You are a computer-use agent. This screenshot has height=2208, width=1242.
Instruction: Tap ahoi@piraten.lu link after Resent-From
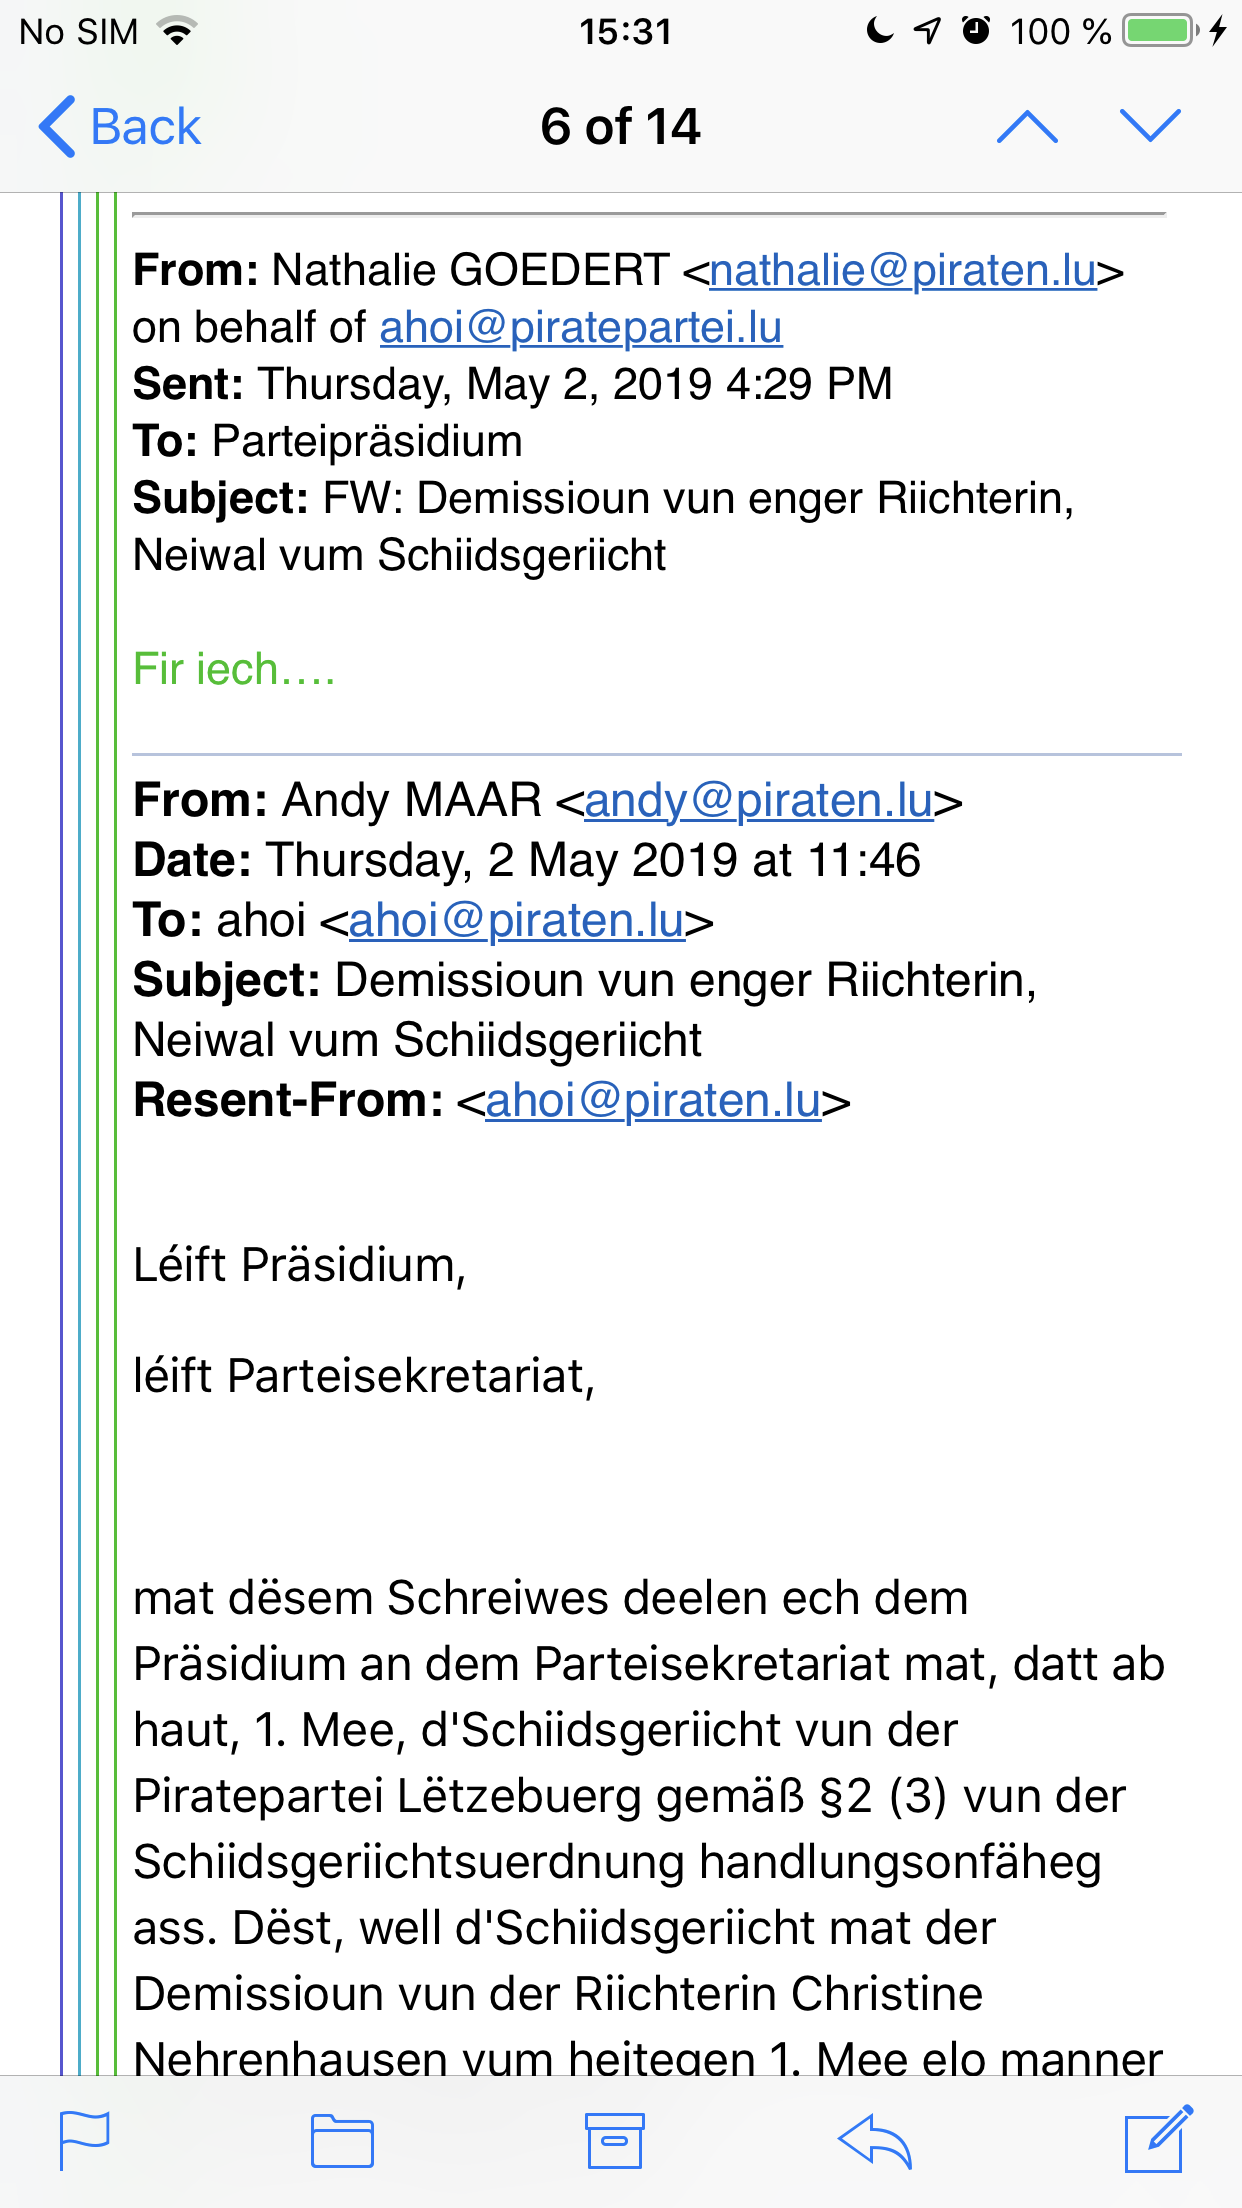tap(653, 1101)
